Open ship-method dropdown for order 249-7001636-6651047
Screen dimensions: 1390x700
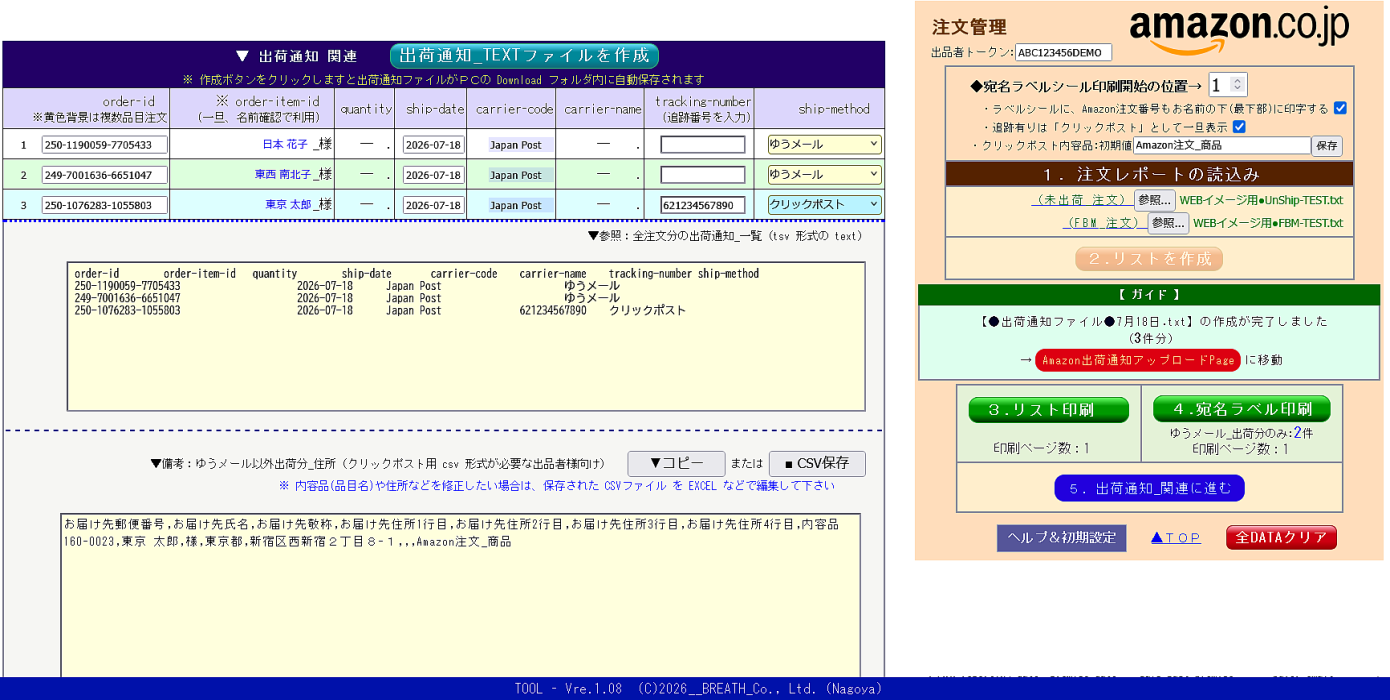(x=825, y=174)
